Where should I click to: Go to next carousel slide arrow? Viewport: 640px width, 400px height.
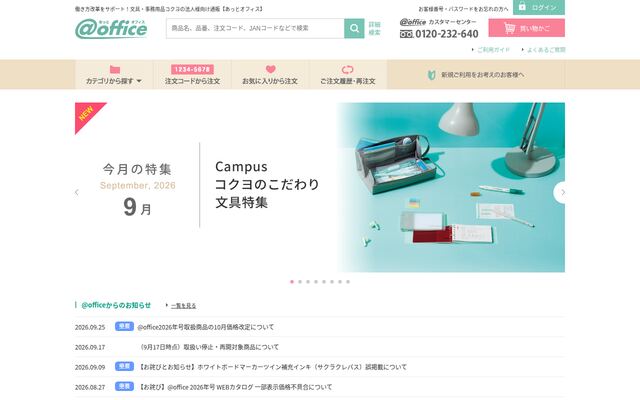[562, 192]
